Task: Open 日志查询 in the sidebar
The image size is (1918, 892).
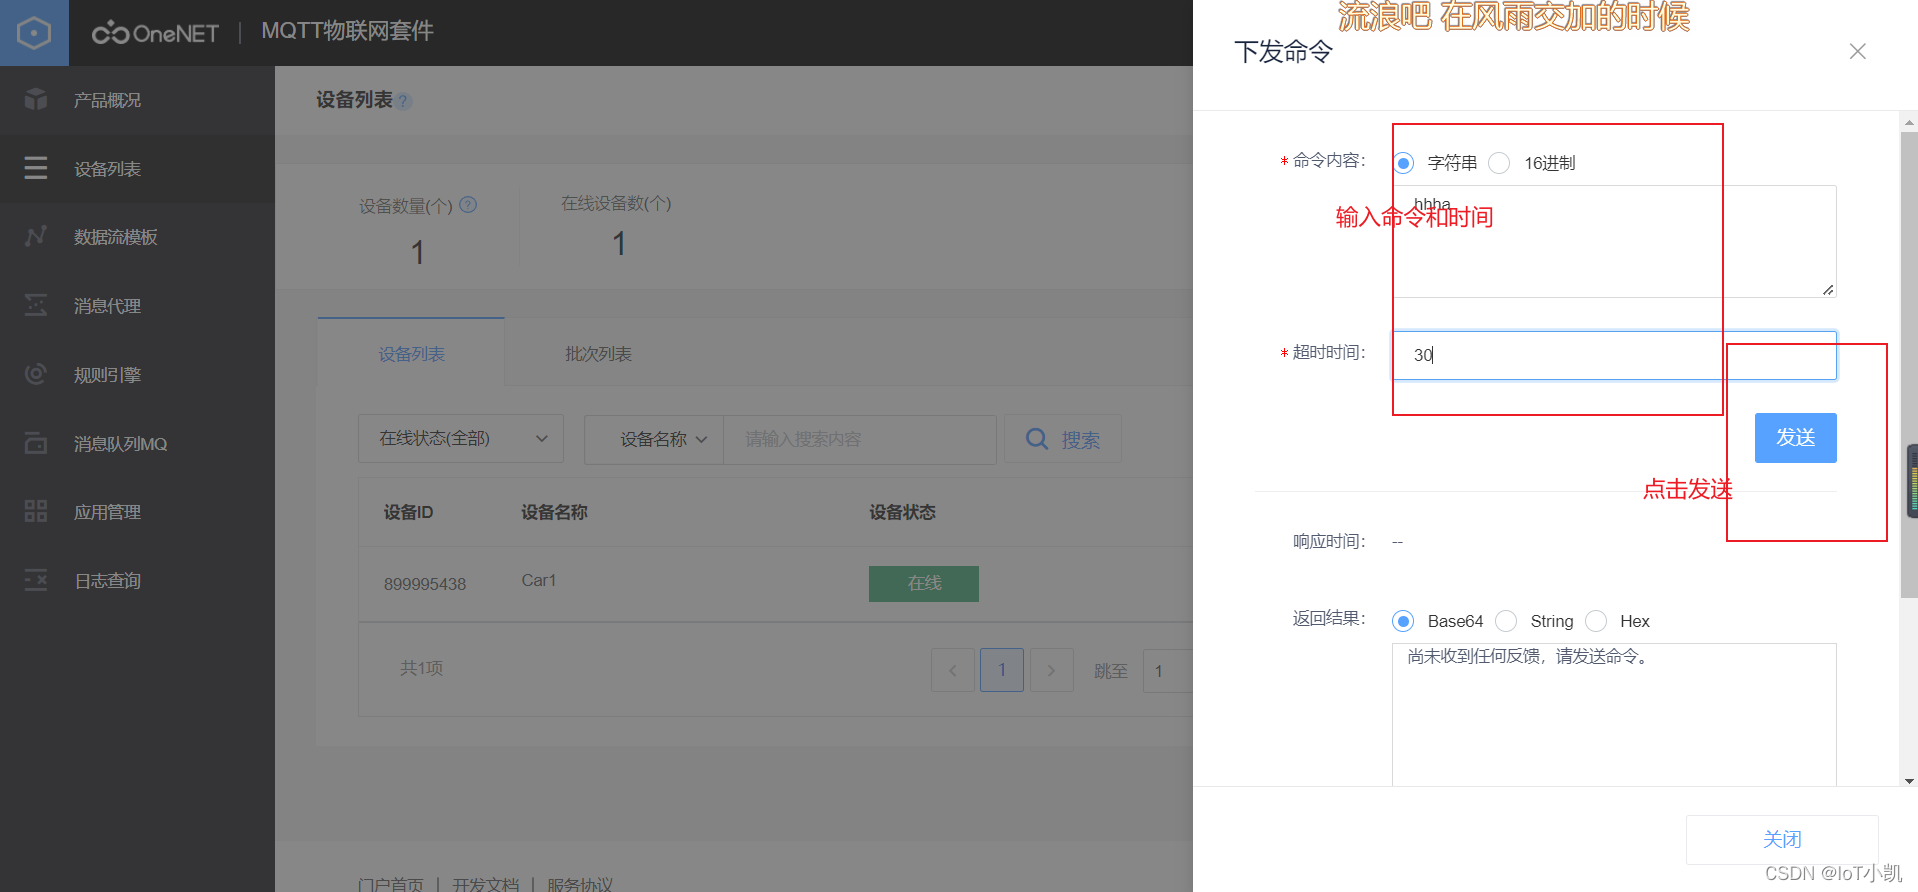Action: [137, 581]
